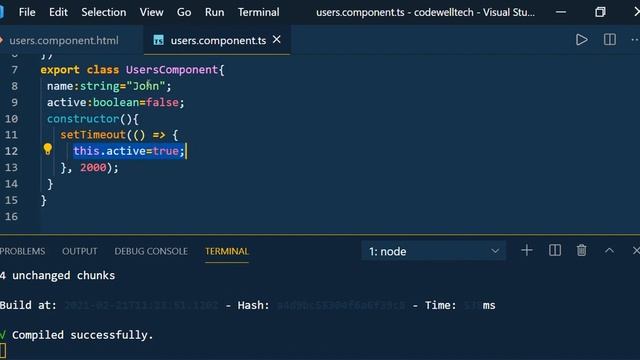Close the terminal panel
Viewport: 640px width, 360px height.
[636, 251]
